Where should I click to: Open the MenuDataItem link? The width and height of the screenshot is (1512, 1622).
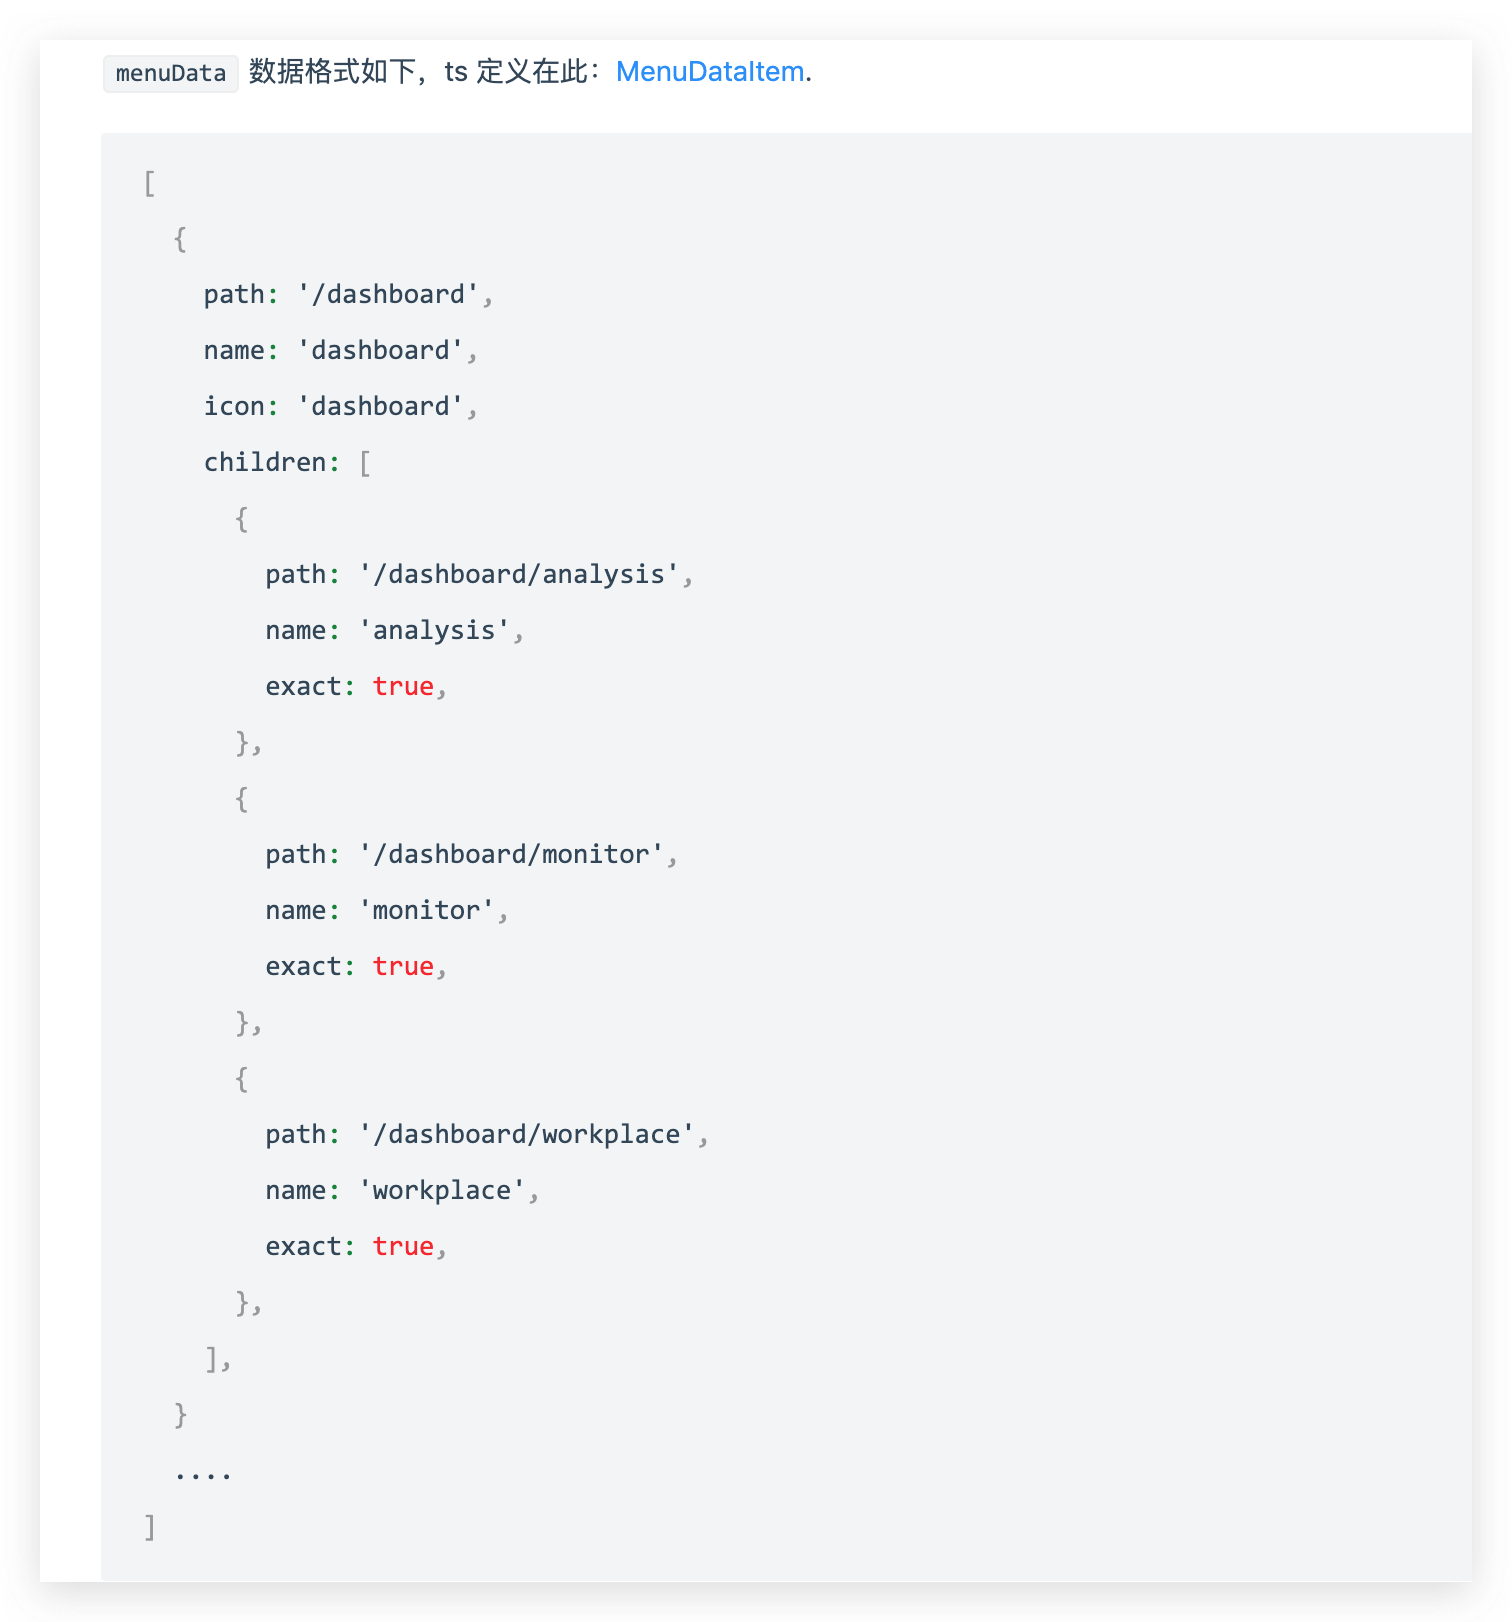tap(710, 72)
